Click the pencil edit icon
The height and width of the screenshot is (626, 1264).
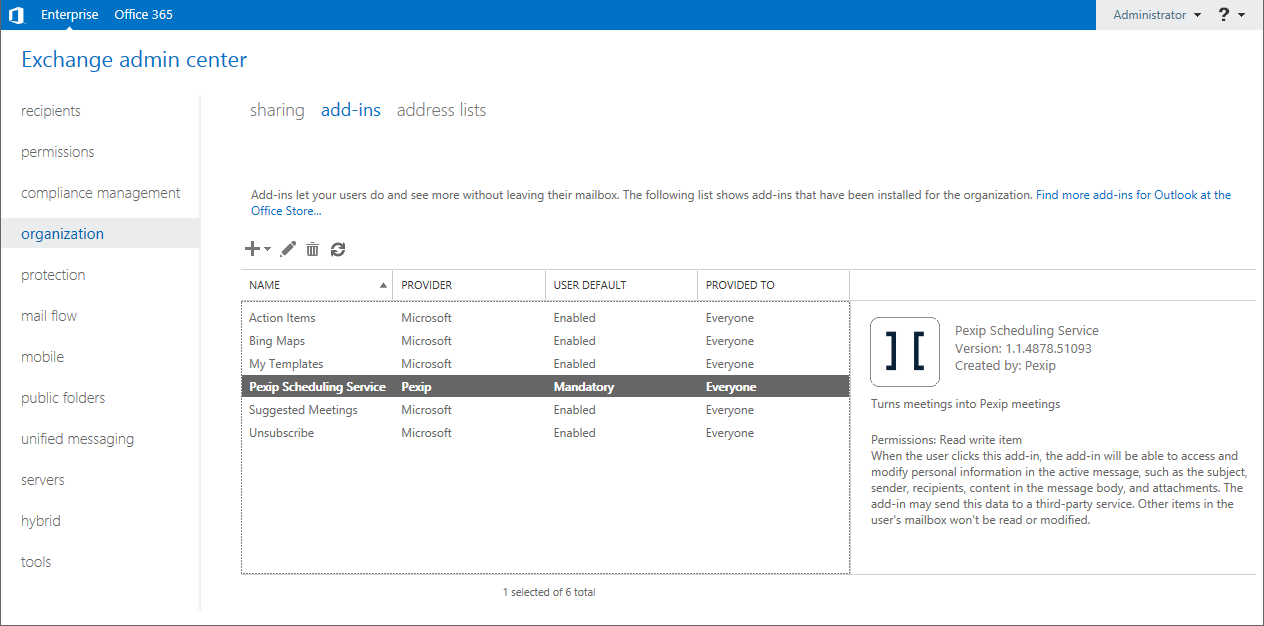pyautogui.click(x=289, y=249)
